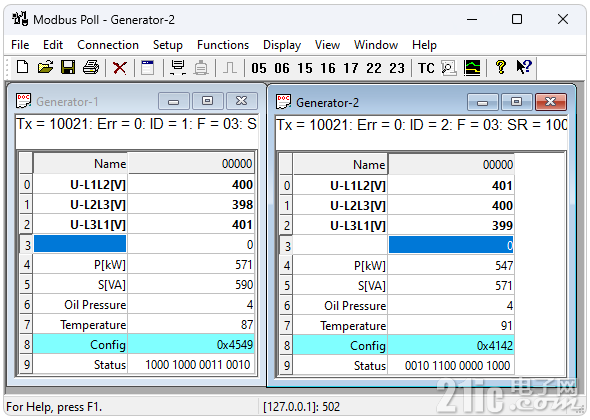Click the yellow question mark Help icon
The image size is (590, 420).
coord(500,68)
